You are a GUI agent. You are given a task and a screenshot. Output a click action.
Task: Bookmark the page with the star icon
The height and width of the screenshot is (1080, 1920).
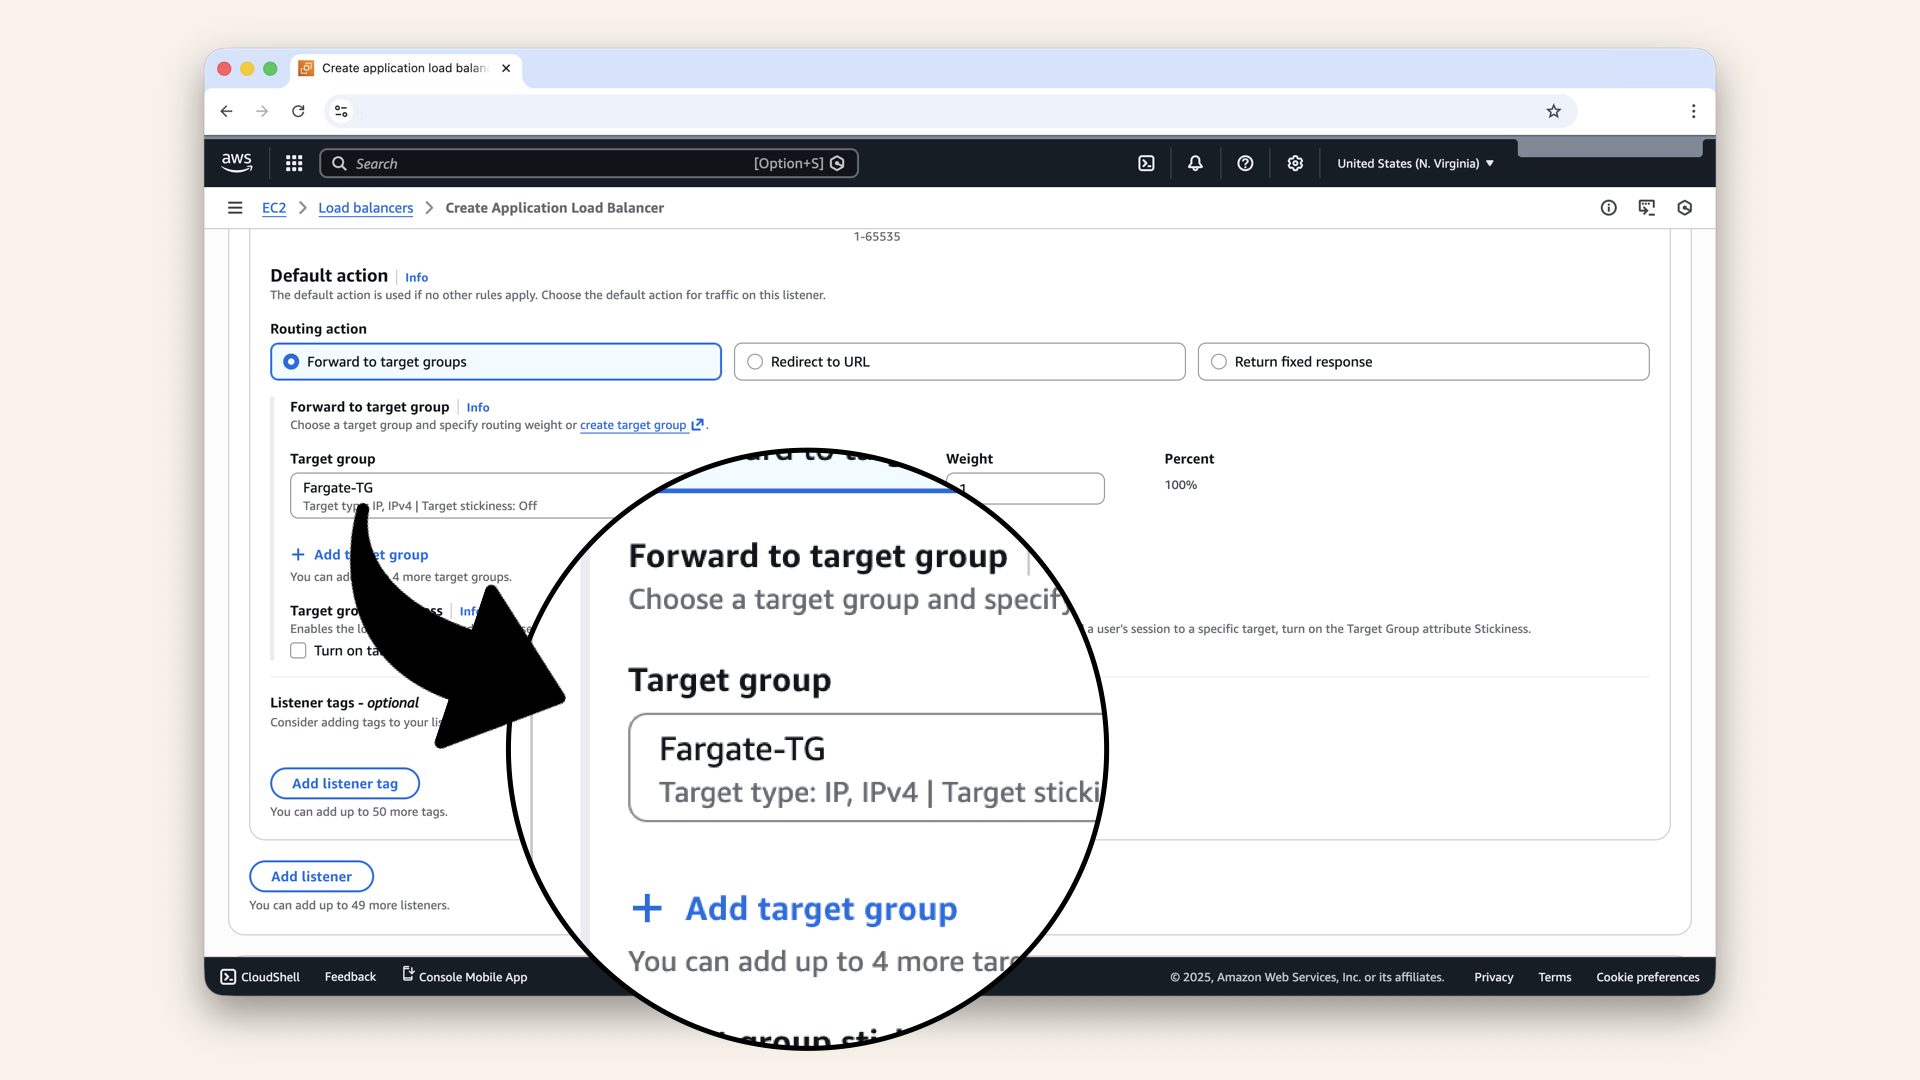click(1553, 111)
